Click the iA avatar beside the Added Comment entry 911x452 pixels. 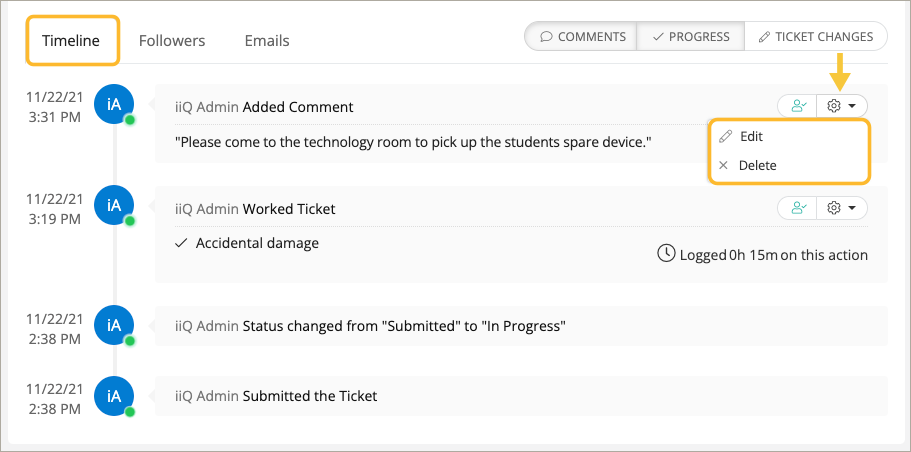click(113, 103)
